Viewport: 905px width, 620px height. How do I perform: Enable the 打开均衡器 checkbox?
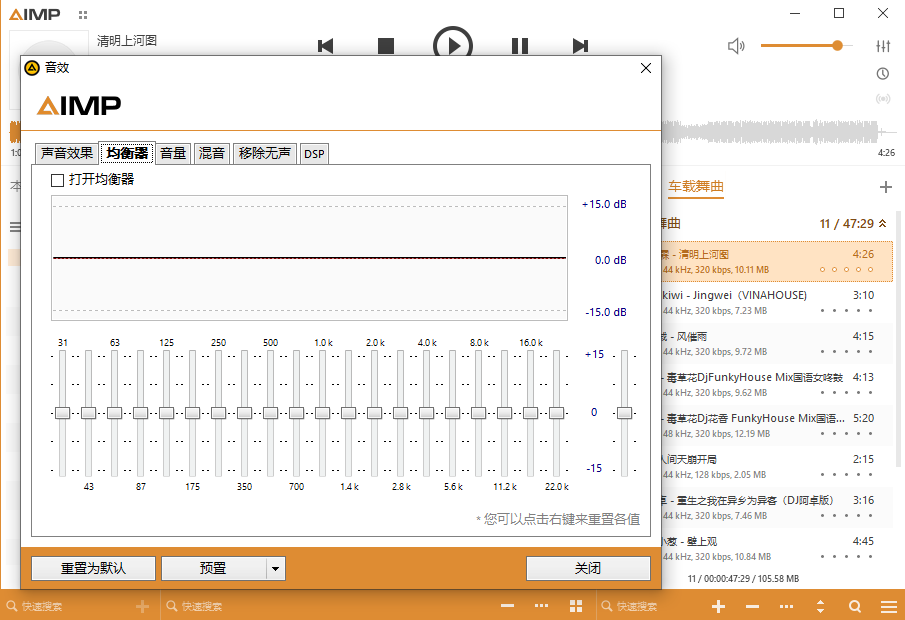click(56, 179)
